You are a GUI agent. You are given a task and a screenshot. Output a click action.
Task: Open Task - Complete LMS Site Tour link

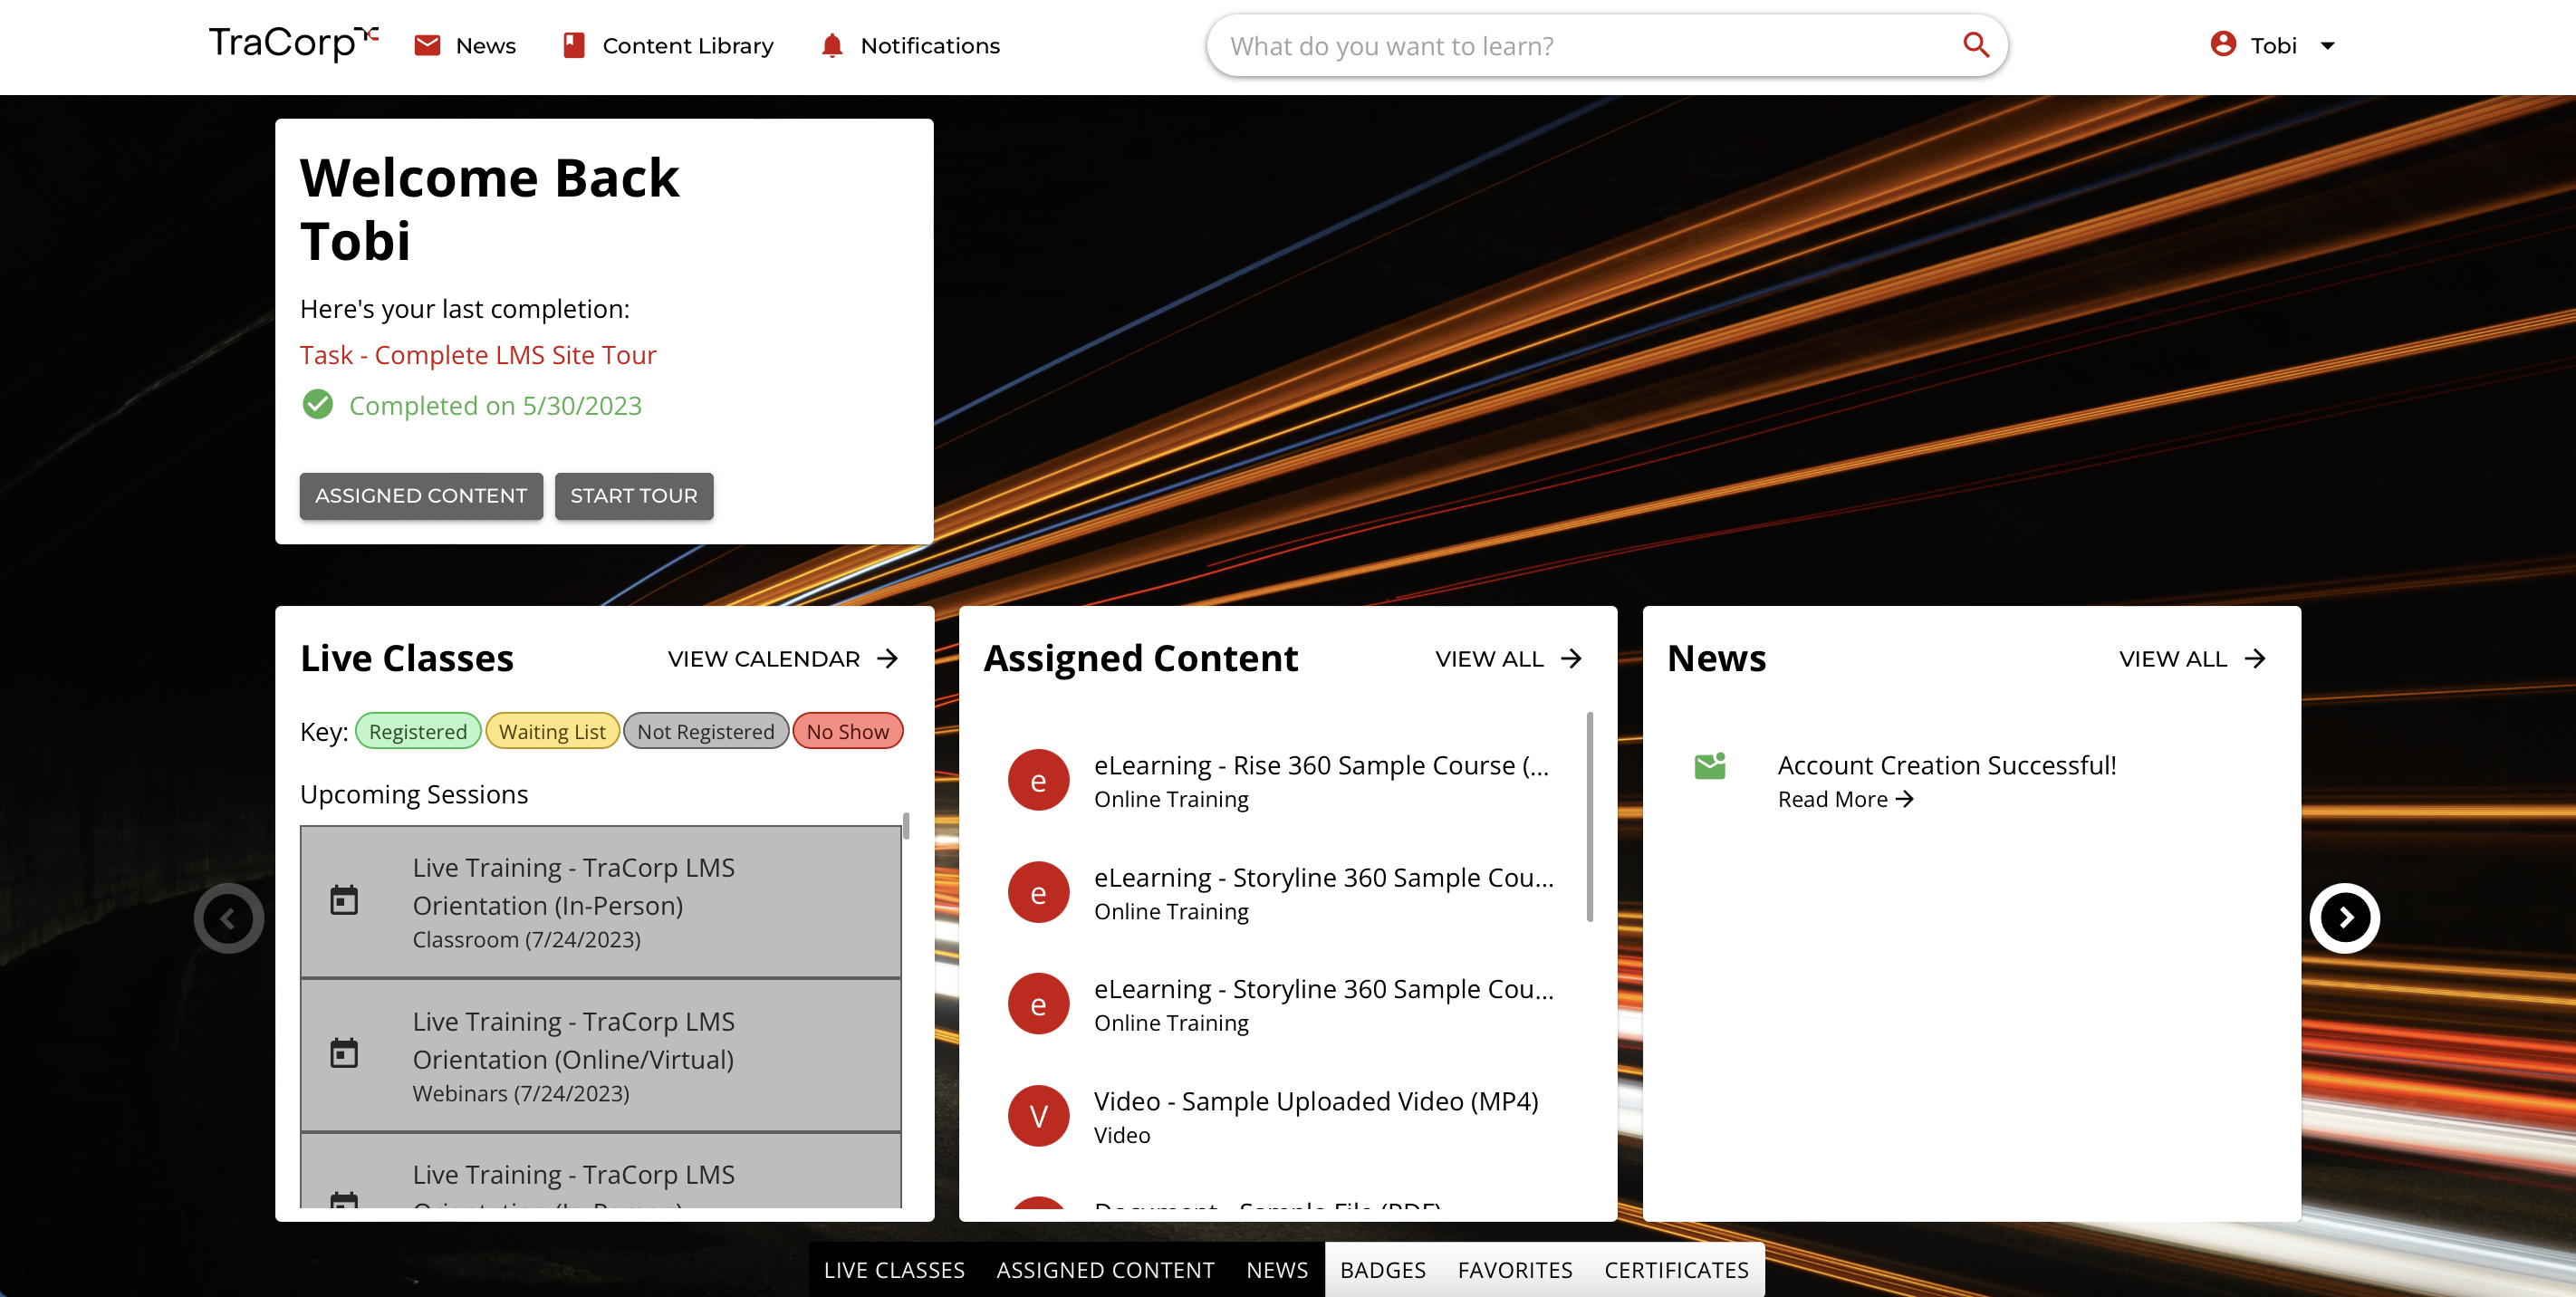coord(478,355)
